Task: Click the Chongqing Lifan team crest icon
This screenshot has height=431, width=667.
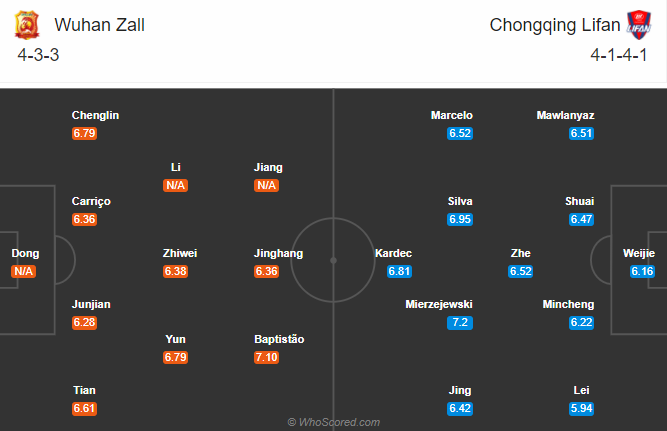Action: (638, 25)
